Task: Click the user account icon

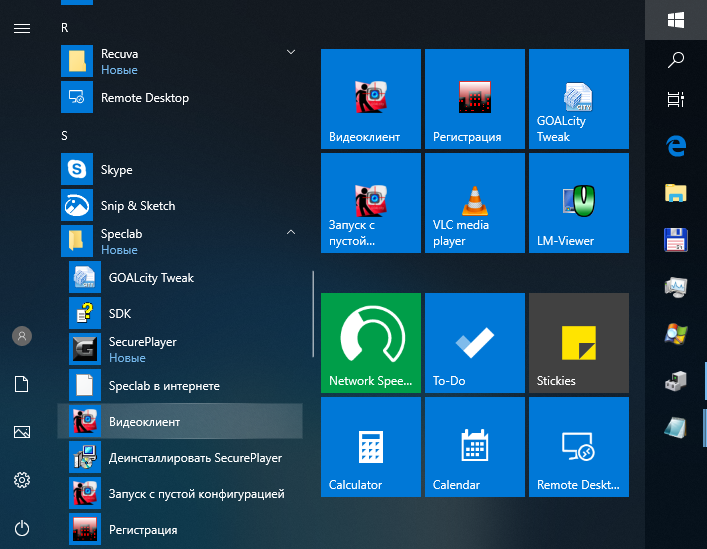Action: click(22, 336)
